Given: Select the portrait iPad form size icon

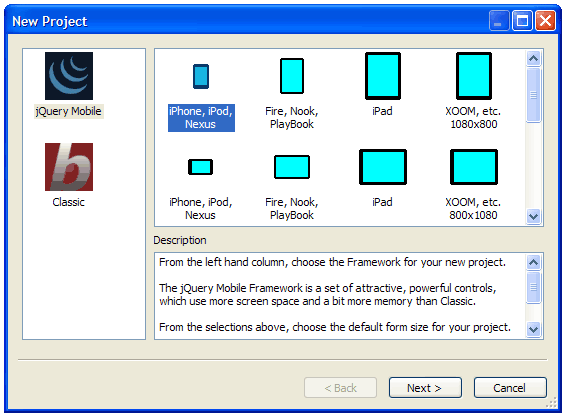Looking at the screenshot, I should pos(383,76).
